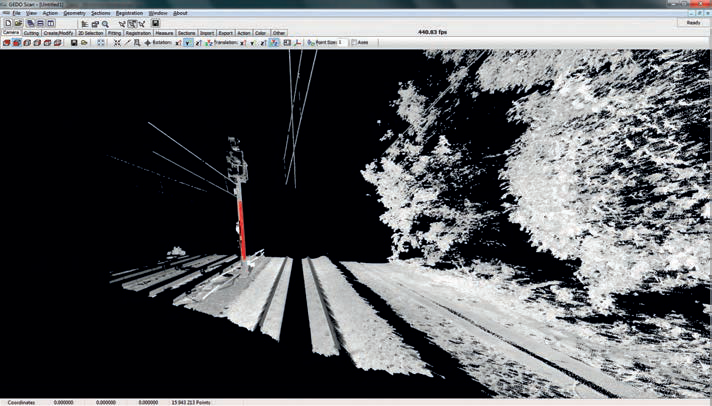
Task: Toggle the X rotation axis button
Action: pyautogui.click(x=178, y=43)
